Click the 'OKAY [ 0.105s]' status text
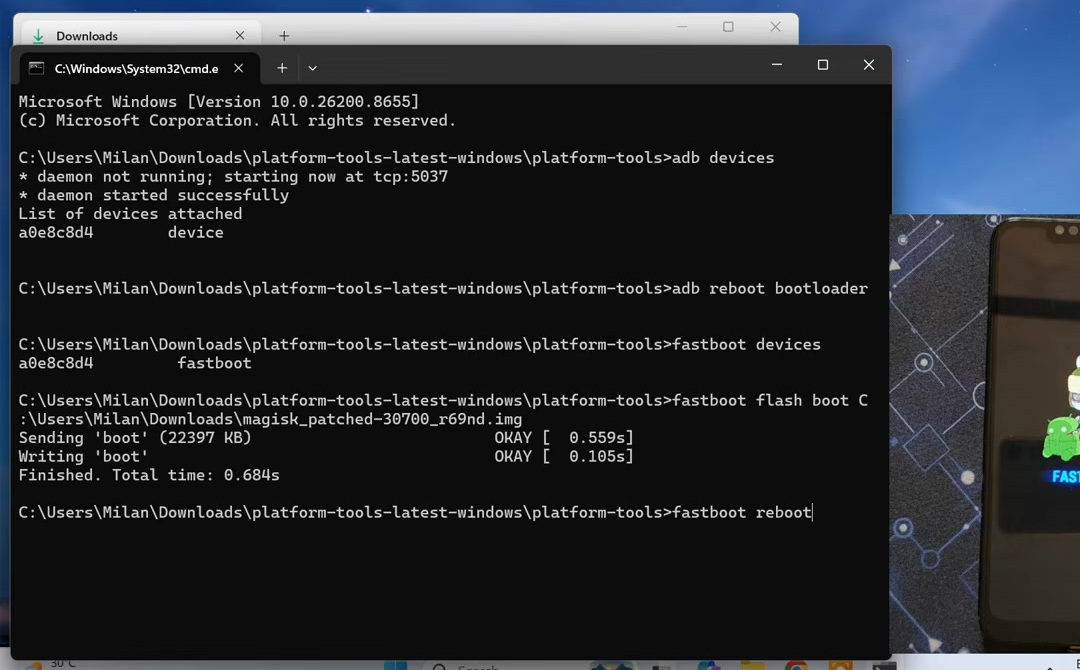 click(563, 457)
